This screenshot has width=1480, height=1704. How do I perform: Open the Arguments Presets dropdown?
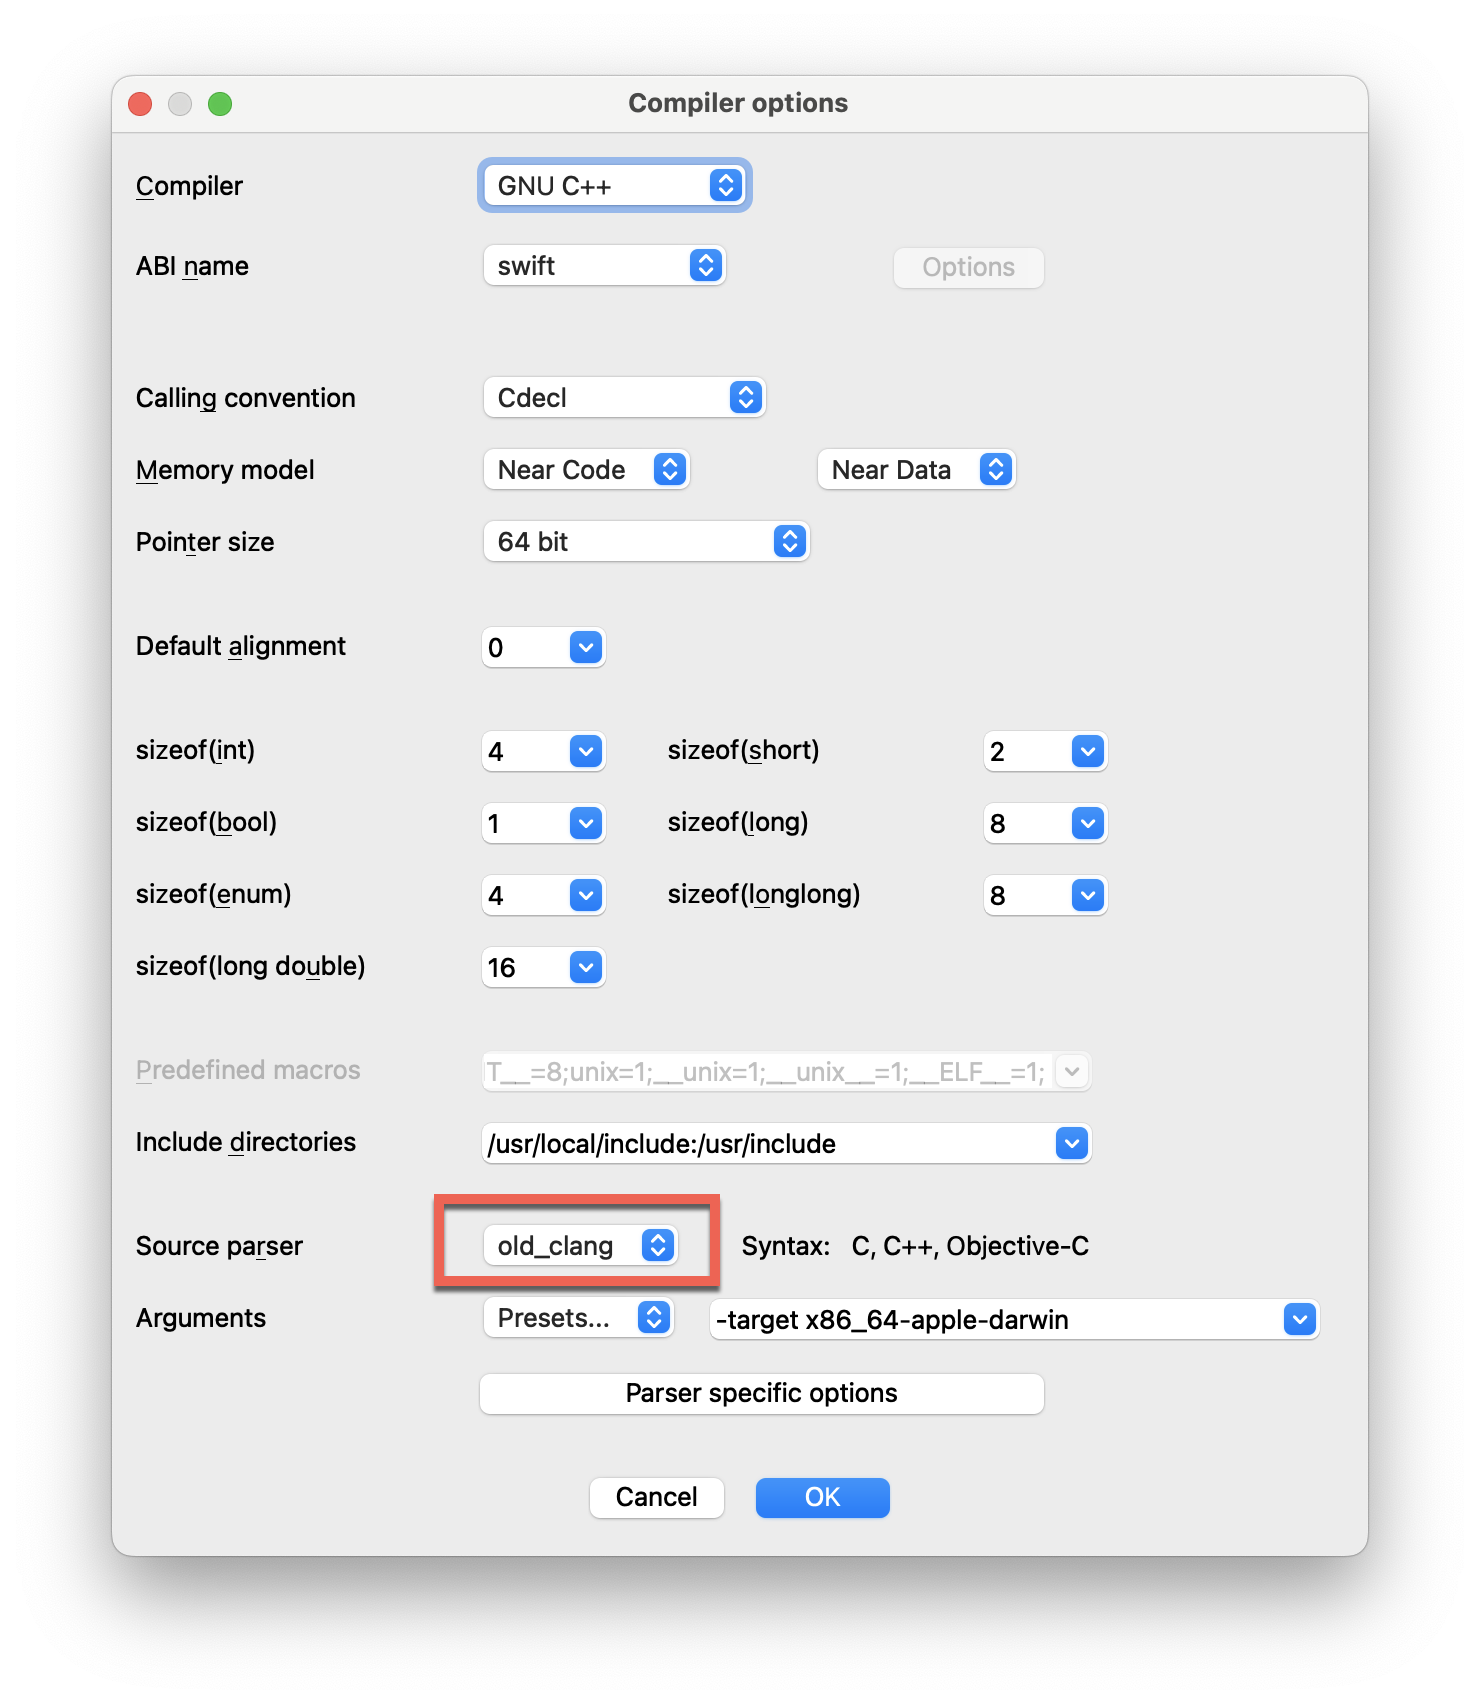click(x=579, y=1318)
